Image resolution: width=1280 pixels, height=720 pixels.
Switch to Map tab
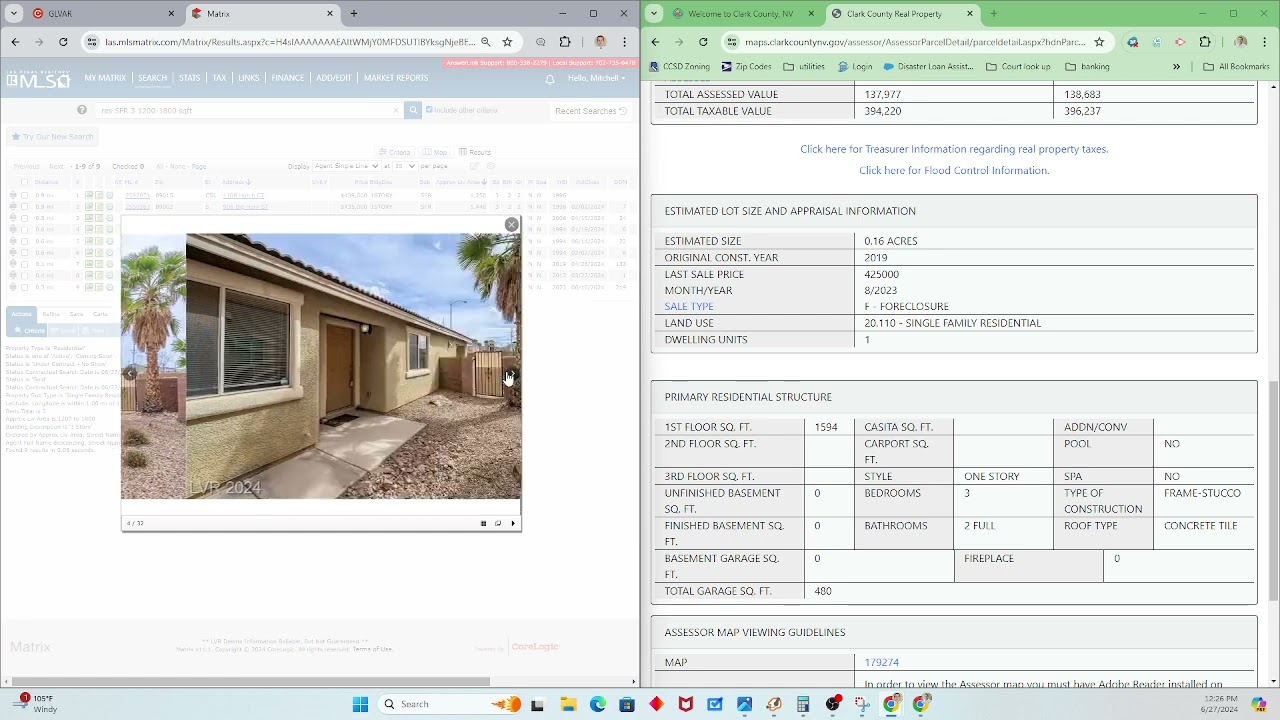tap(436, 152)
